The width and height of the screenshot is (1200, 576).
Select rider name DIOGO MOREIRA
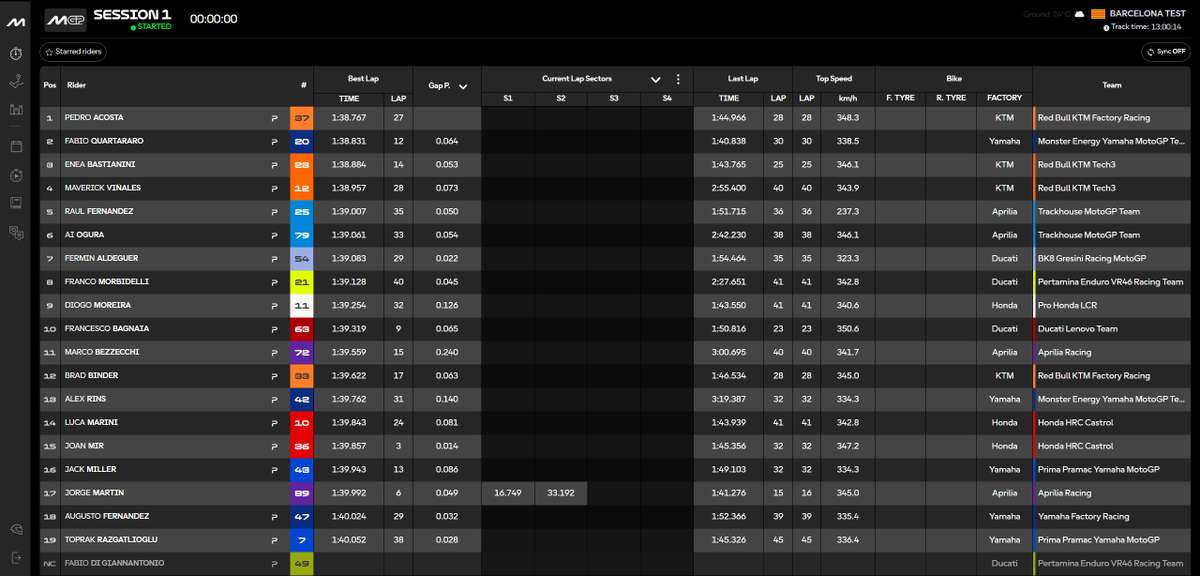click(98, 305)
